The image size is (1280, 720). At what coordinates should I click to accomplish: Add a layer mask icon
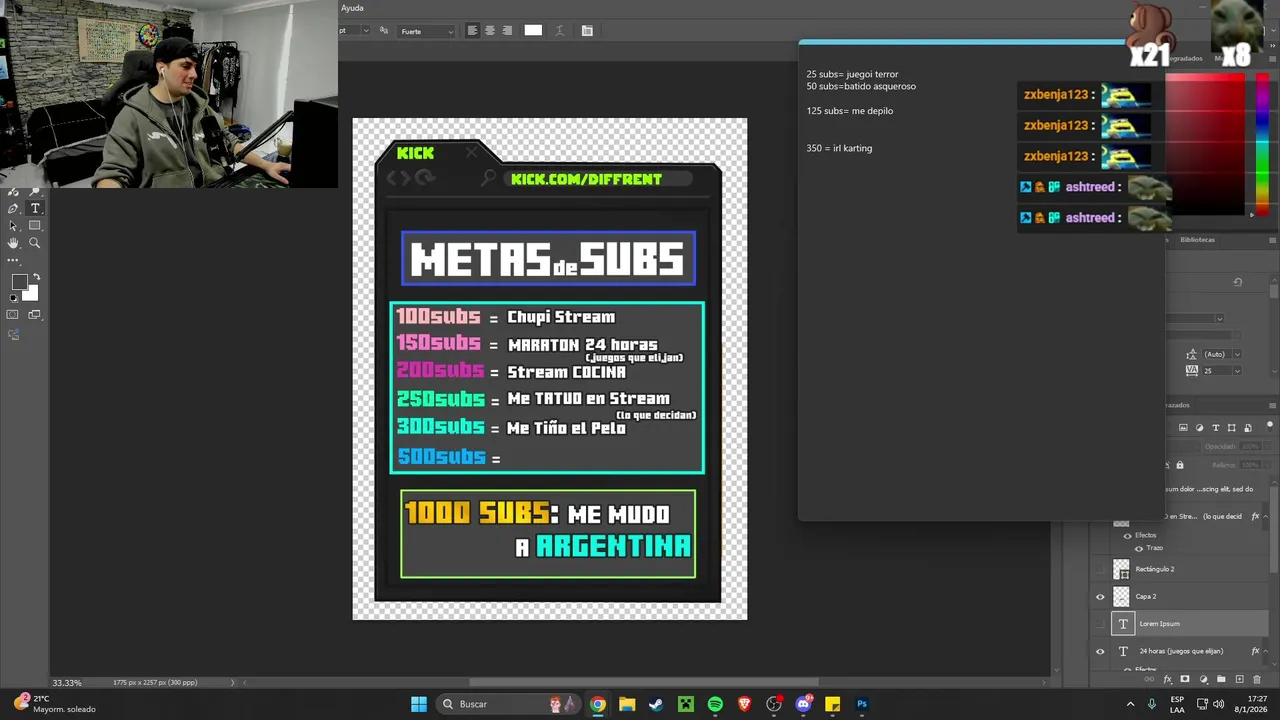[x=1185, y=680]
